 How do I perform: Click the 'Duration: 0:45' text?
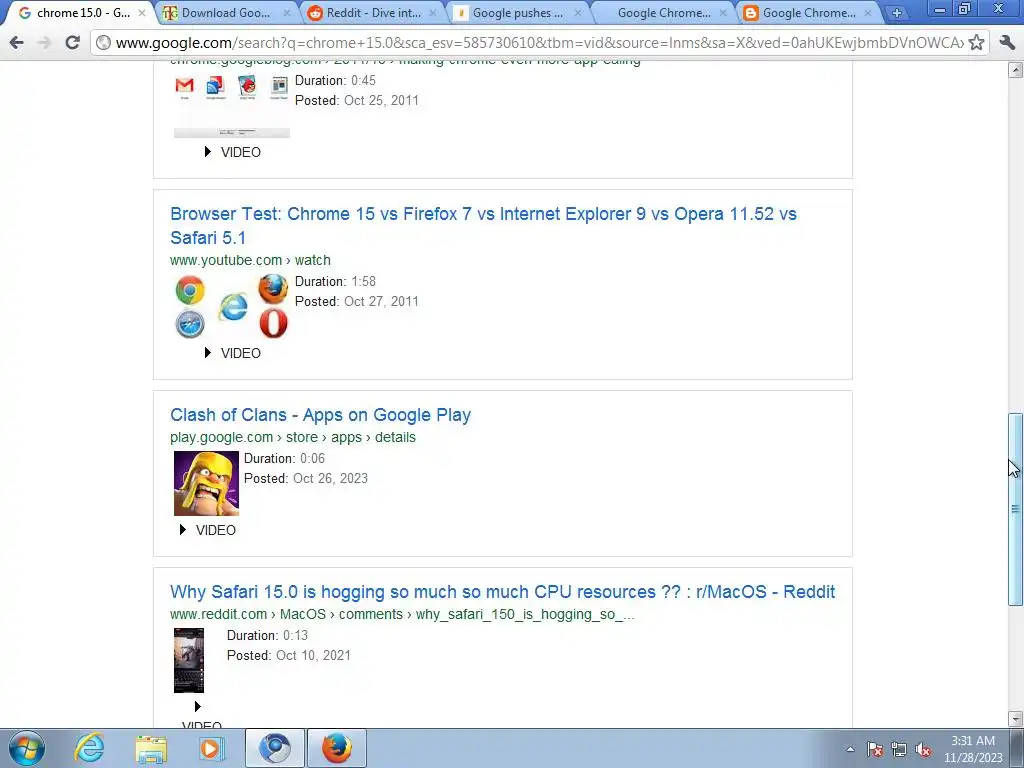(335, 80)
